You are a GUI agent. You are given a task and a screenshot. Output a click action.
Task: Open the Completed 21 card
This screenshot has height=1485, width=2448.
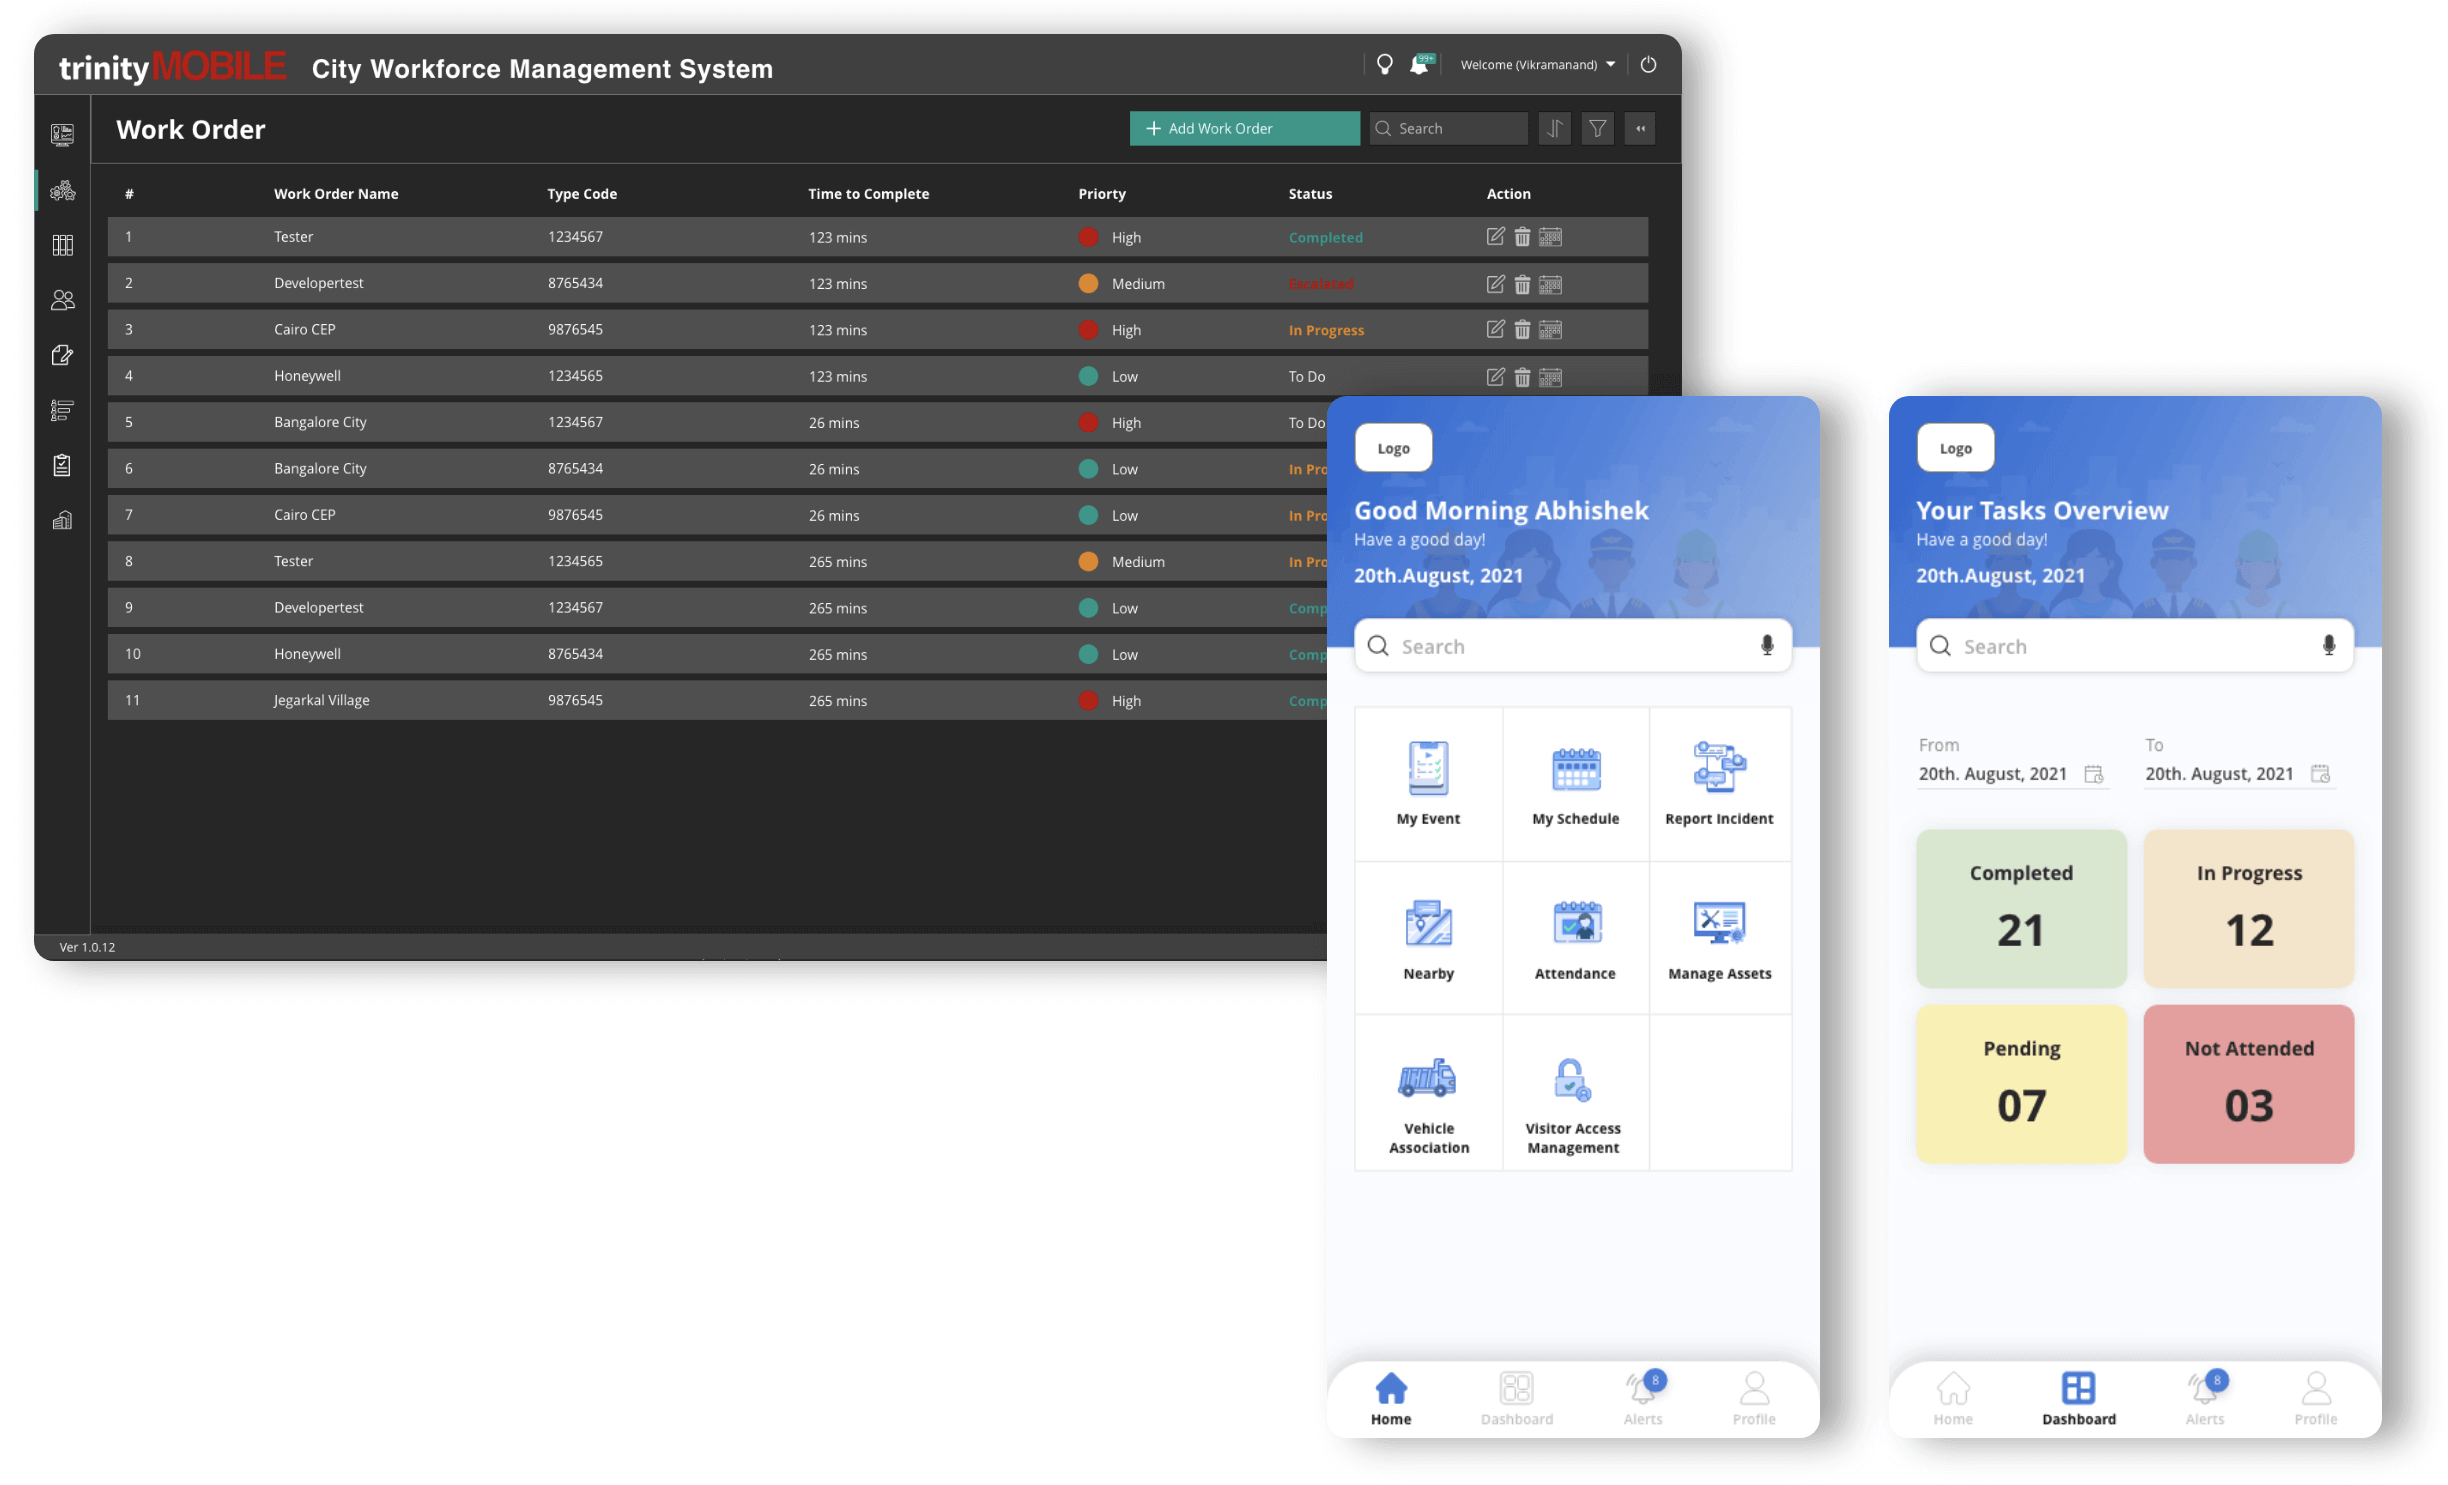coord(2021,909)
